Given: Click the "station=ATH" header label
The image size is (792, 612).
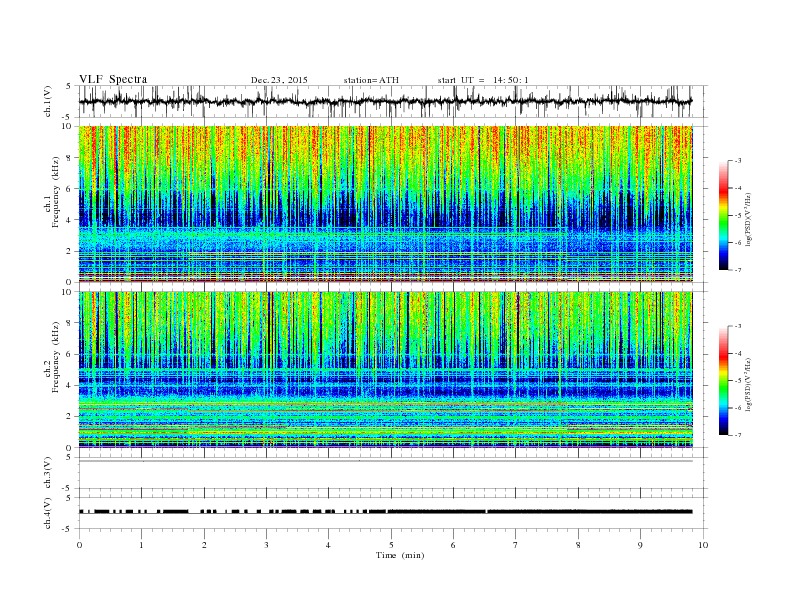Looking at the screenshot, I should (x=371, y=80).
